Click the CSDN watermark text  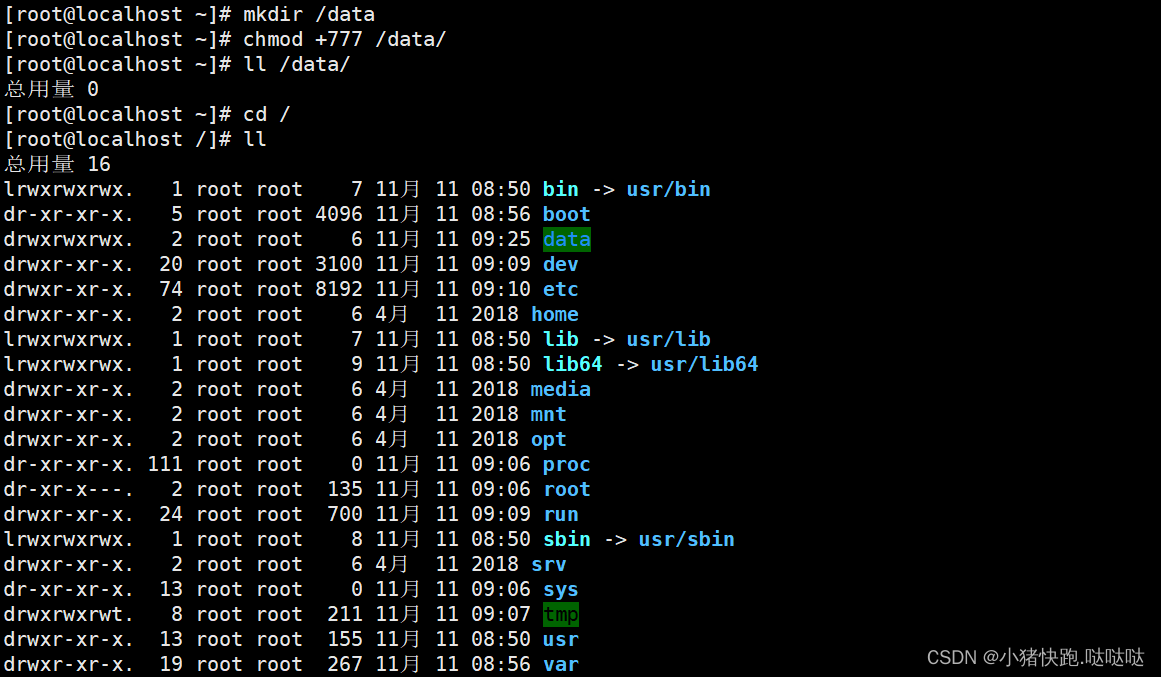[1035, 657]
